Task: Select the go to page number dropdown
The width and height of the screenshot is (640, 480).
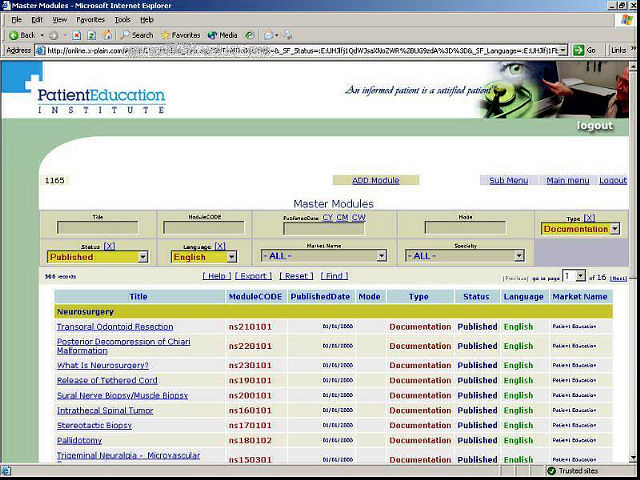Action: (573, 276)
